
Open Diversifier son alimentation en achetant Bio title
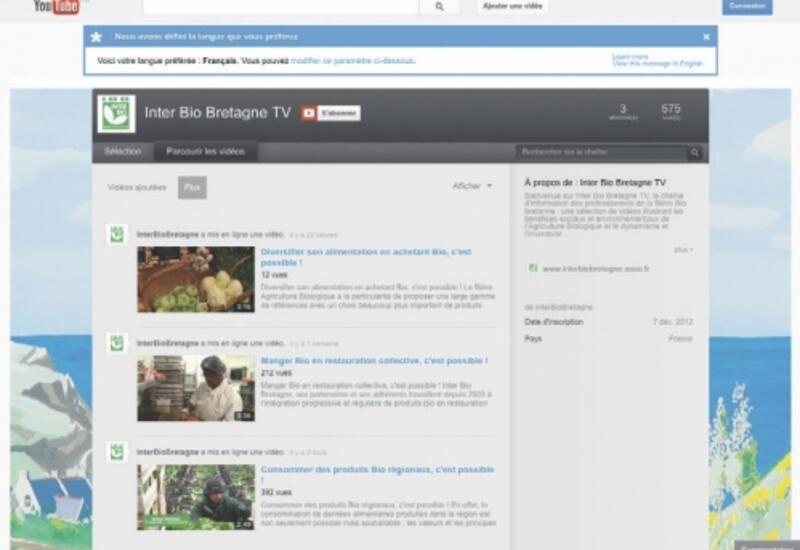366,257
